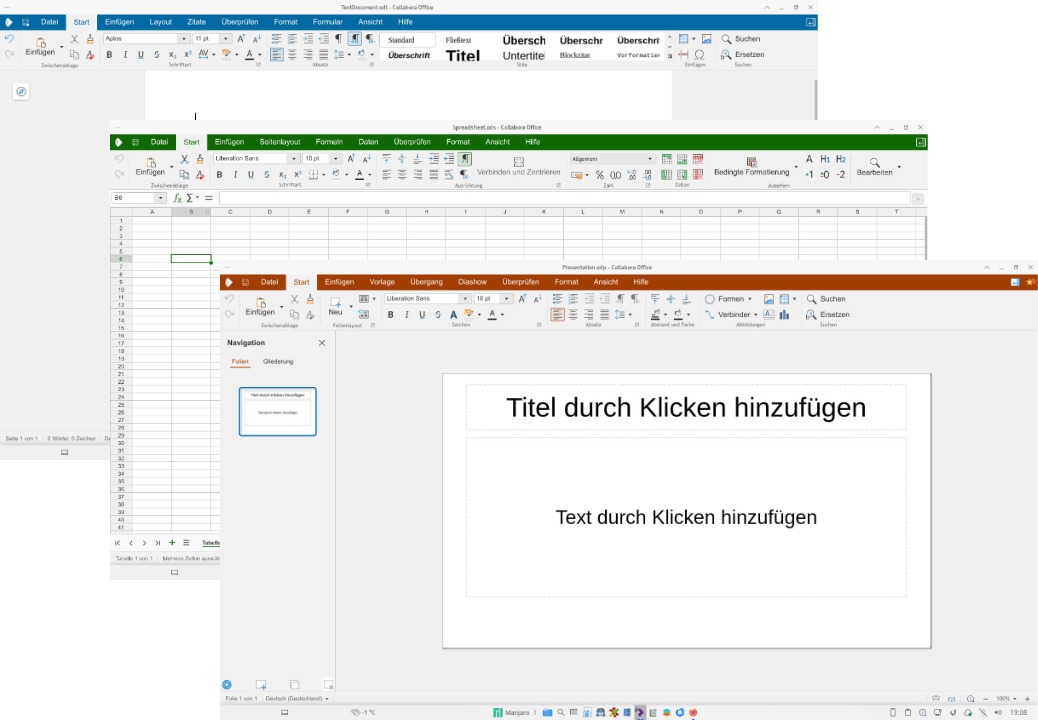
Task: Click the font color swatch in Writer
Action: [x=249, y=55]
